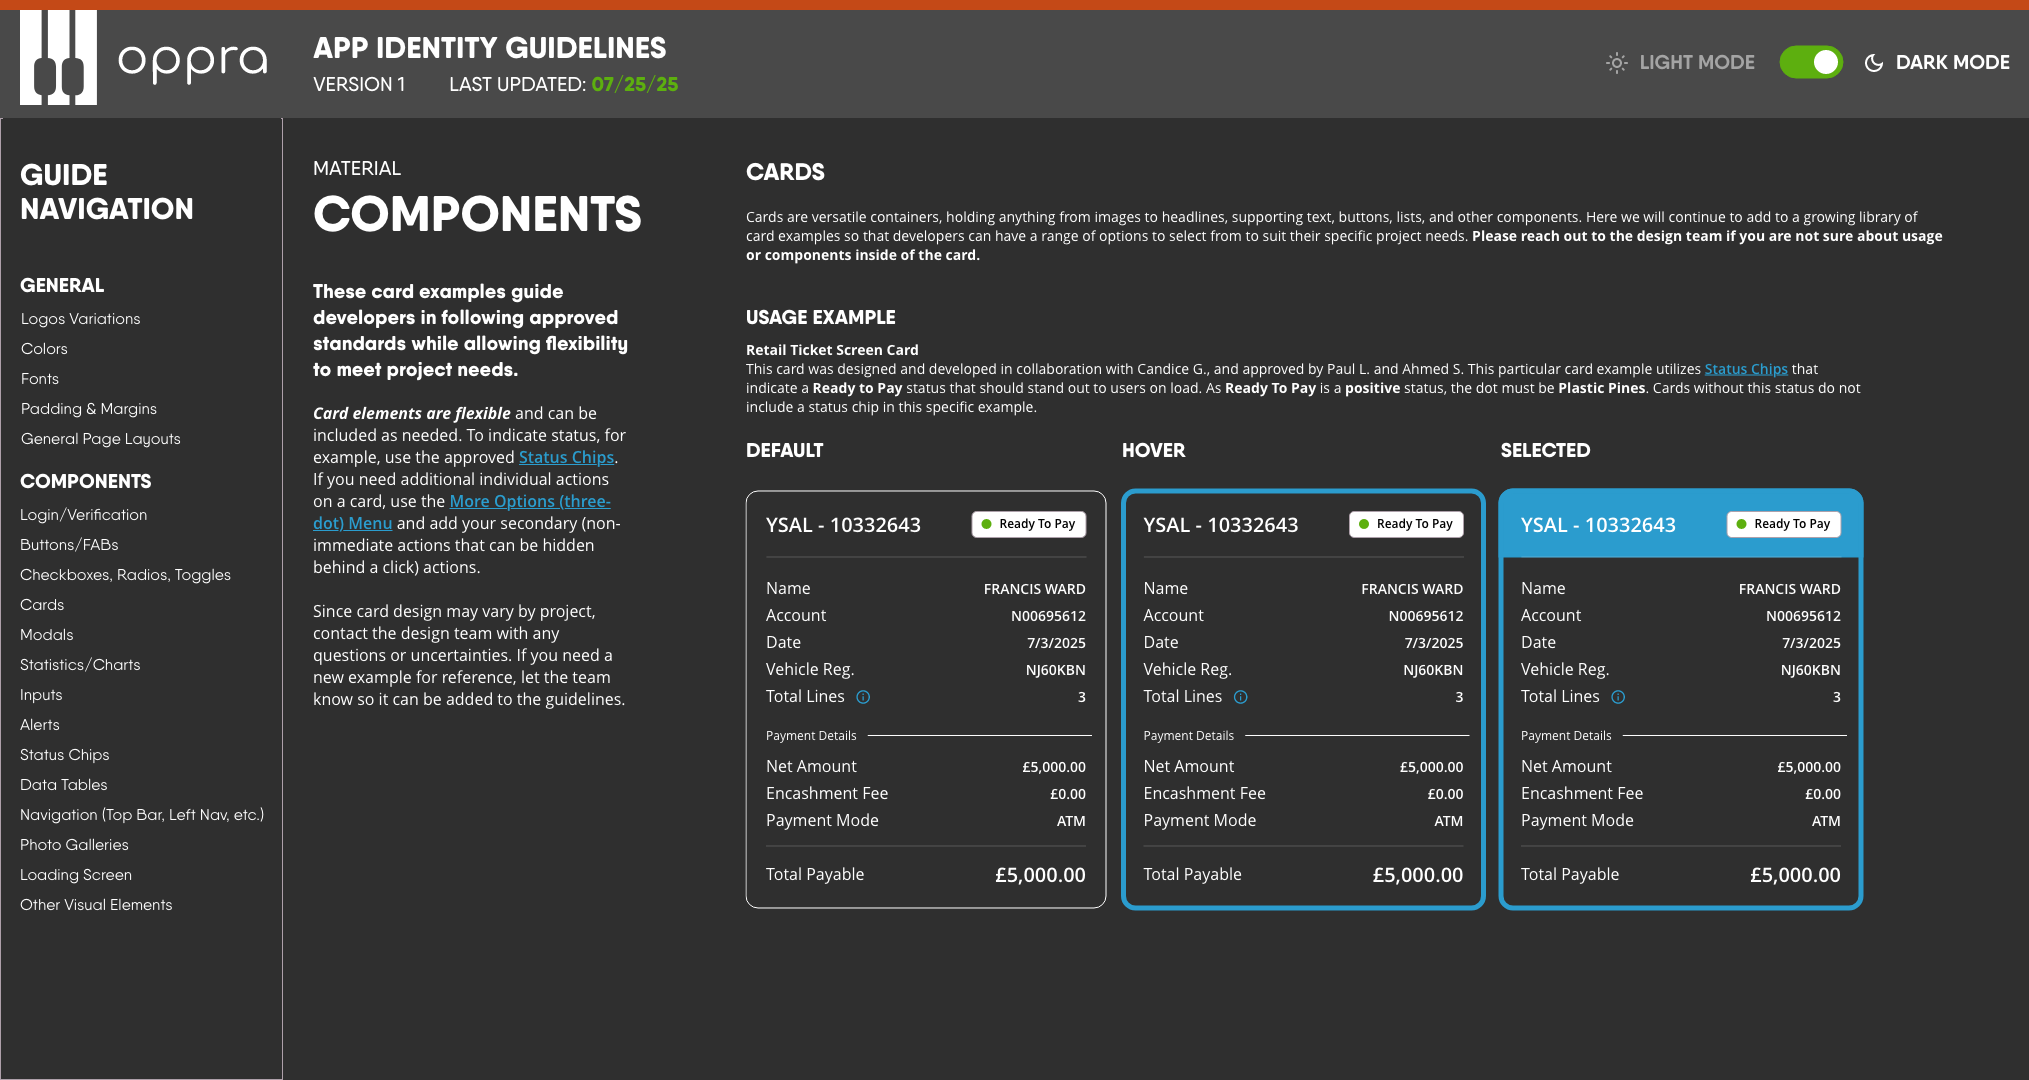This screenshot has height=1080, width=2029.
Task: Click the Ready To Pay chip on Default card
Action: click(1028, 523)
